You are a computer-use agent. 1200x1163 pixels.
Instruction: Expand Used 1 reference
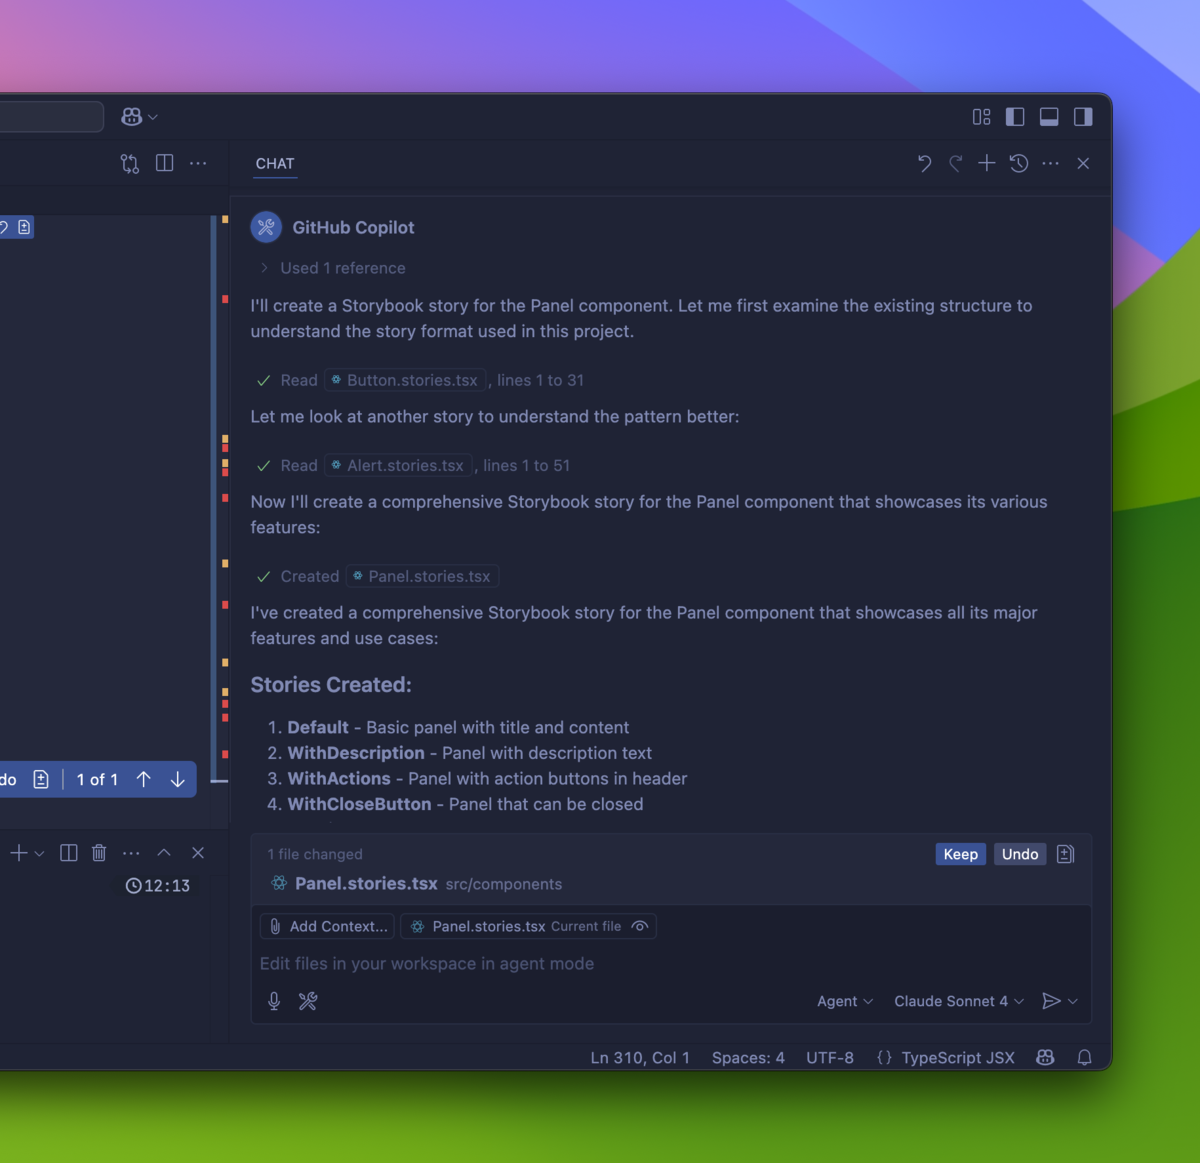coord(333,268)
